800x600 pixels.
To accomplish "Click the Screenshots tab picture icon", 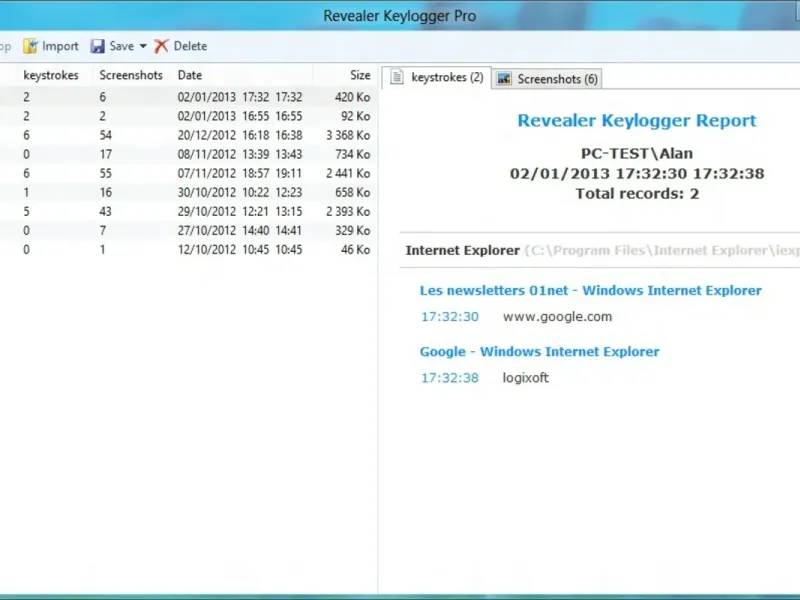I will [x=505, y=78].
